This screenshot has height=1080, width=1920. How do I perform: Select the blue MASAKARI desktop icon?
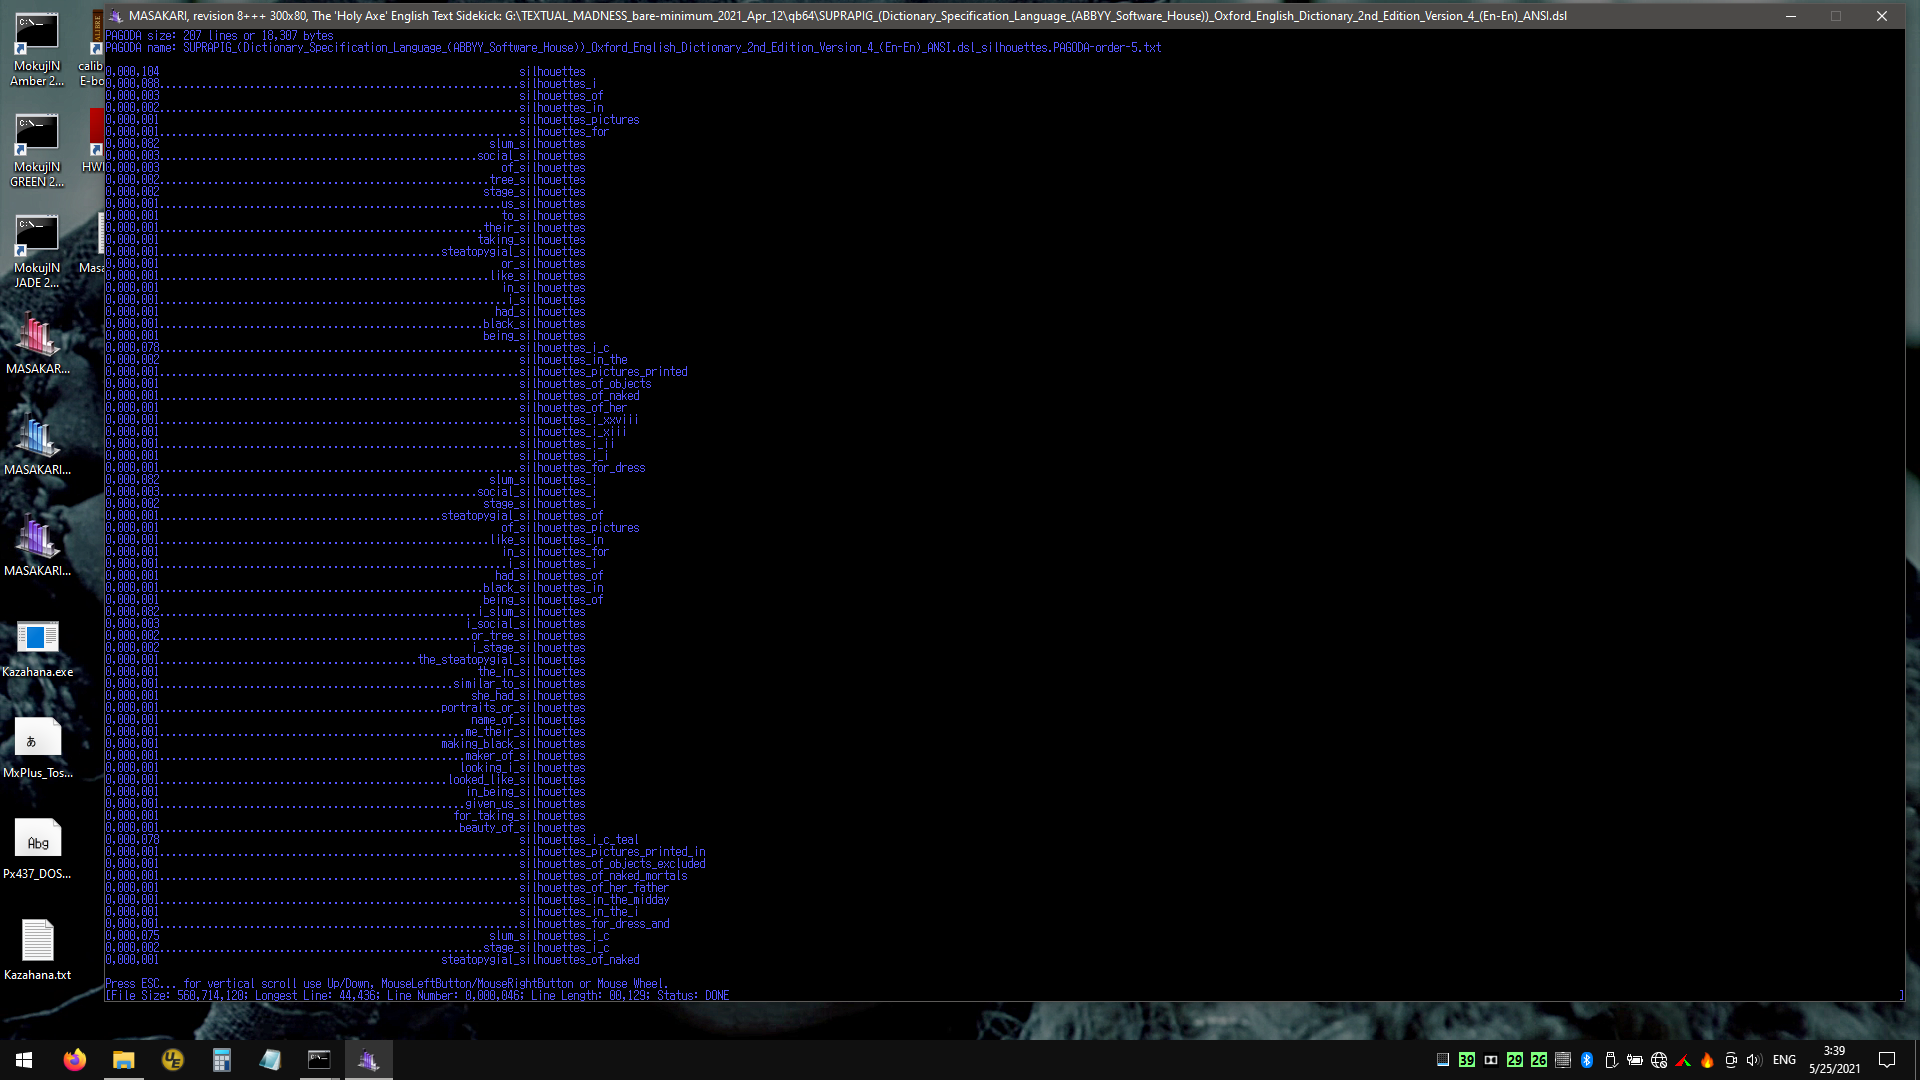click(37, 446)
